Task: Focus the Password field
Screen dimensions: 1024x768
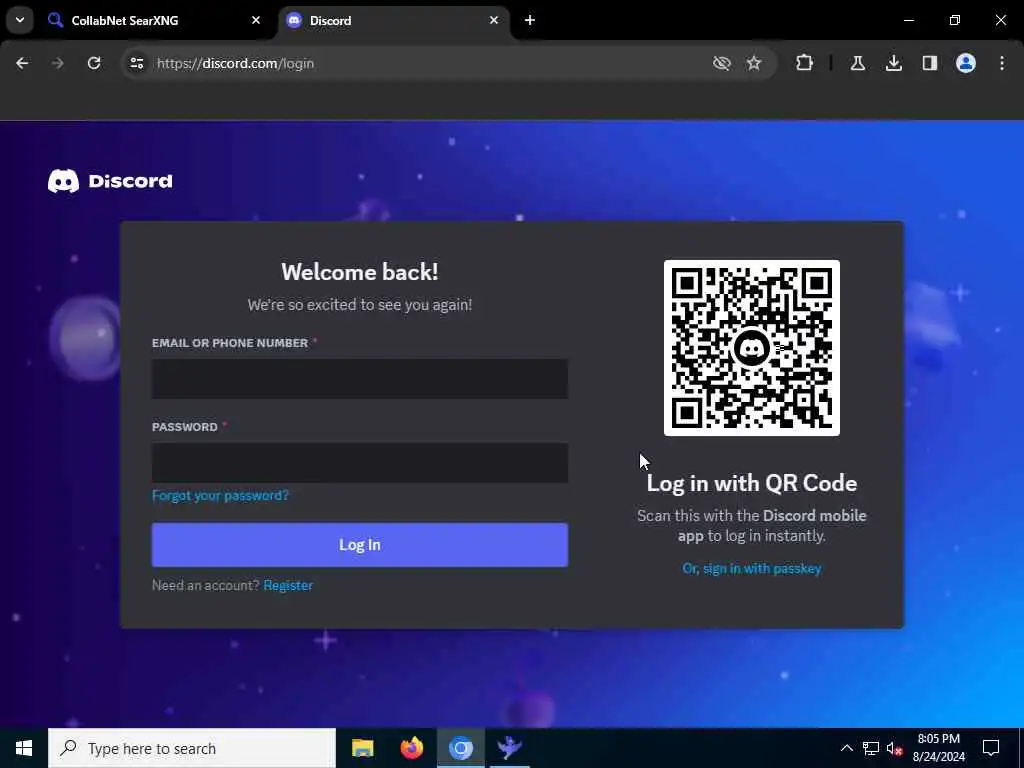Action: pos(360,463)
